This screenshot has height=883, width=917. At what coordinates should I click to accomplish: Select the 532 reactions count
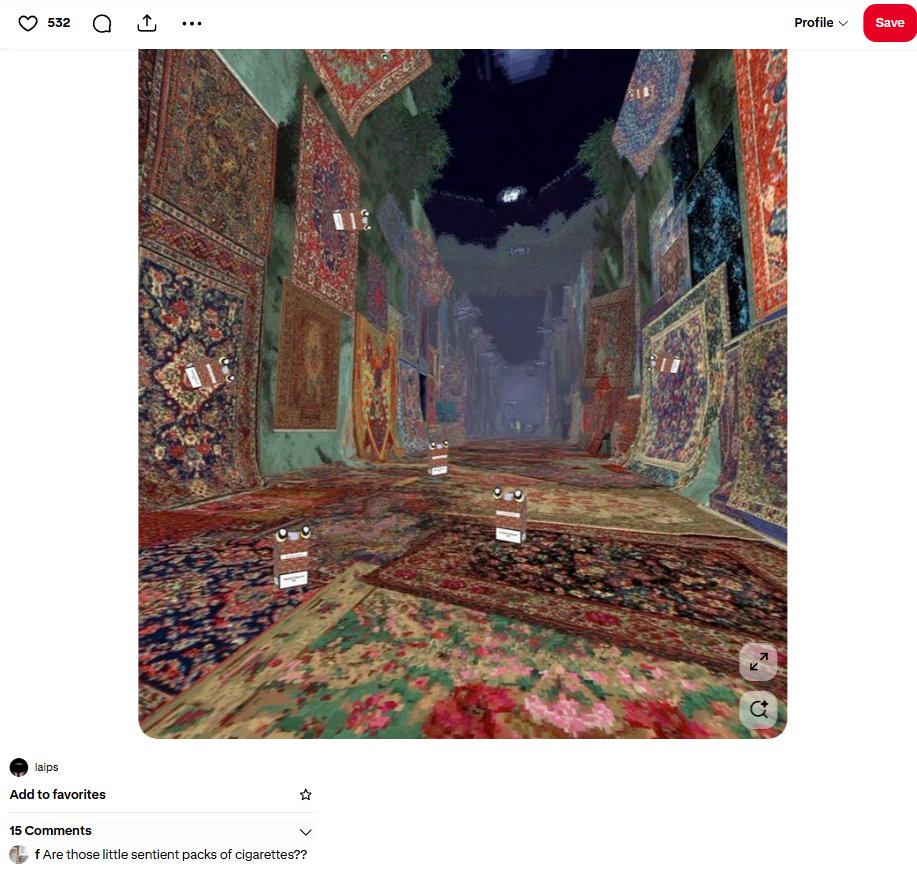(x=58, y=23)
